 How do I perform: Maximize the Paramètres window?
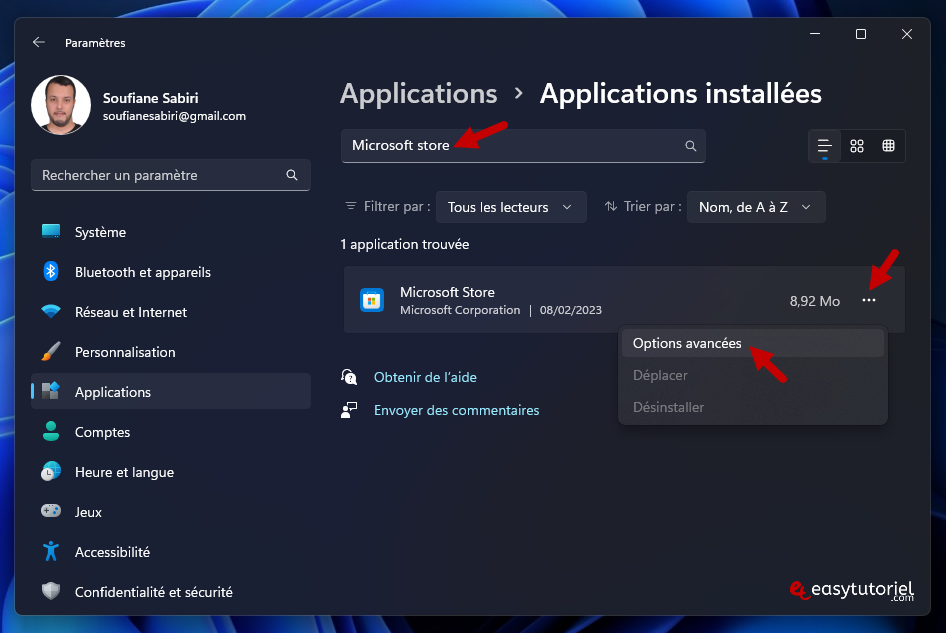(x=861, y=34)
